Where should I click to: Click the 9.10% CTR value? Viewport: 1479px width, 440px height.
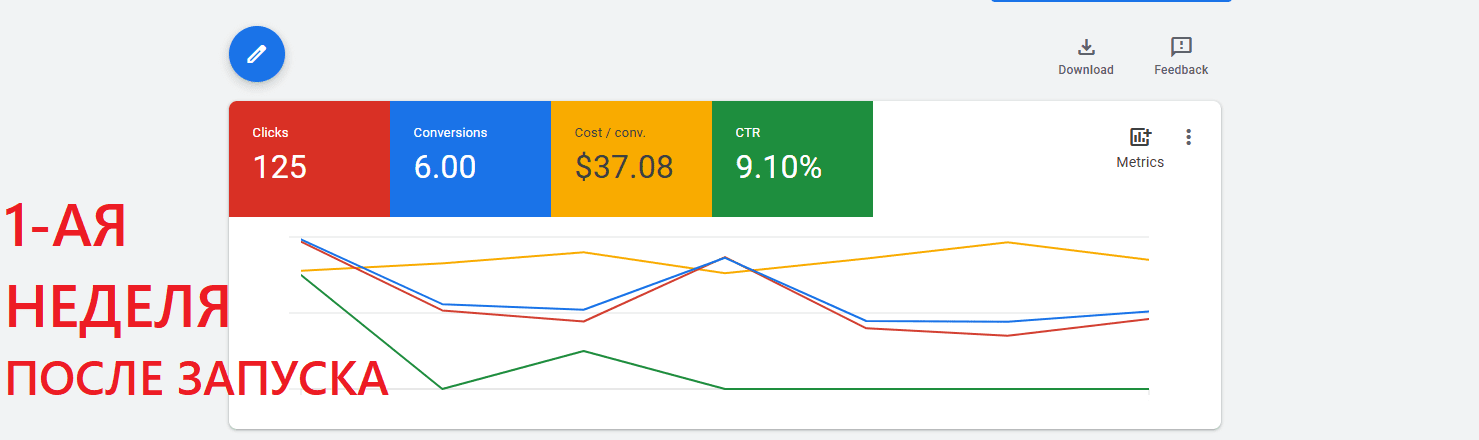pyautogui.click(x=779, y=167)
